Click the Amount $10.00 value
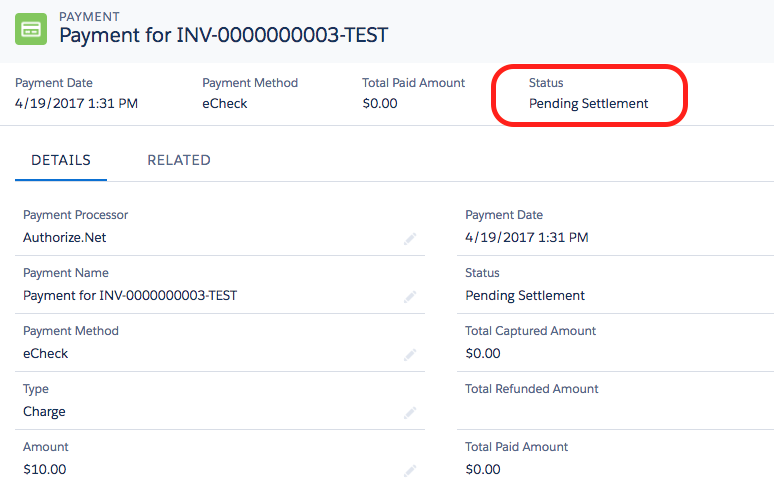 [x=45, y=469]
